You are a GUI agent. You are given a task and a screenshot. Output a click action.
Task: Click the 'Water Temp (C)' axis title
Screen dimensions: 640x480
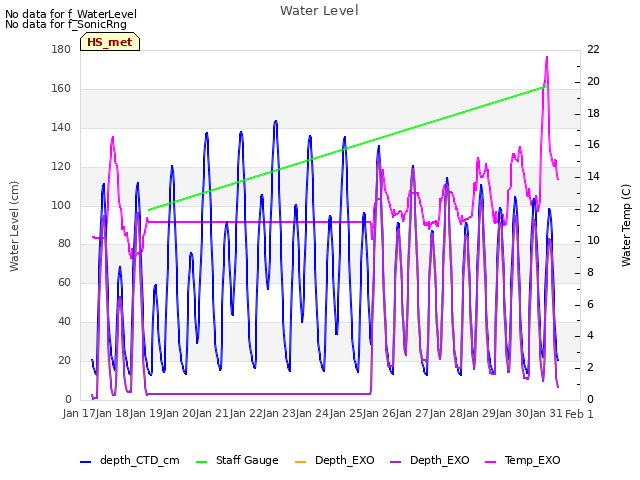(626, 226)
